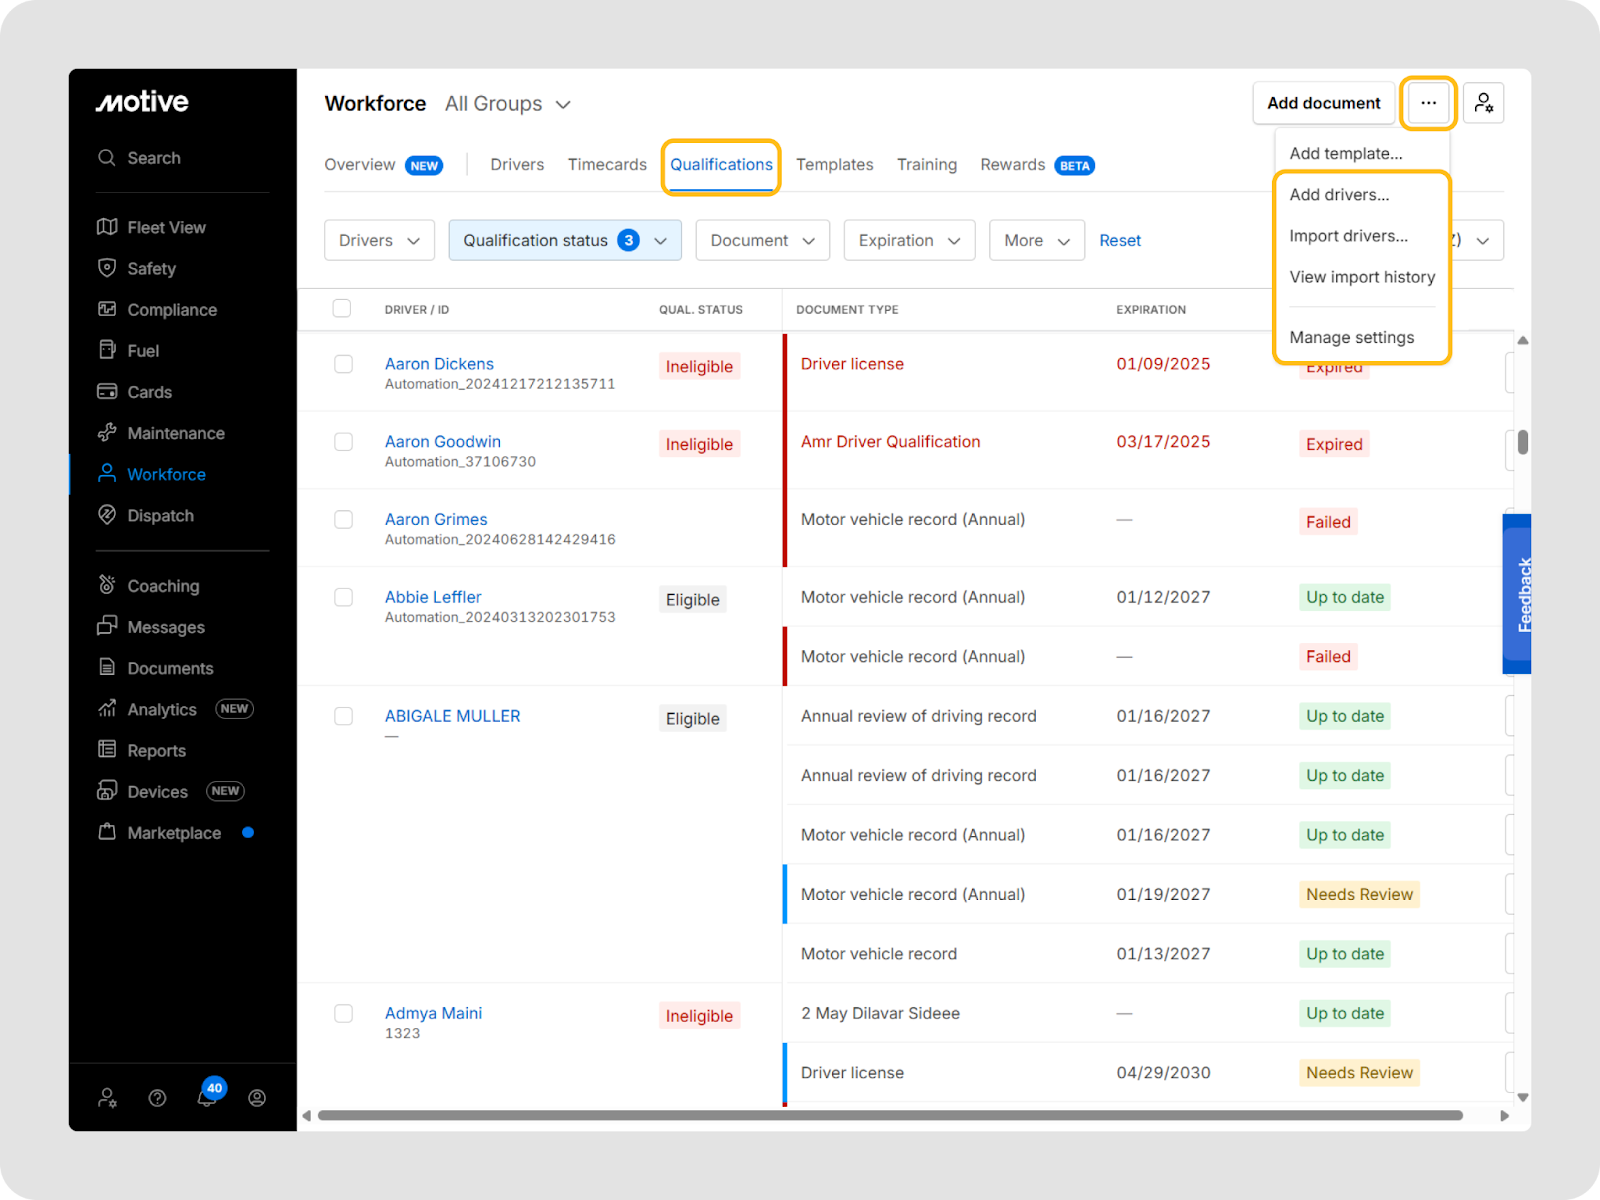Open Maintenance in the sidebar
This screenshot has width=1600, height=1200.
click(175, 433)
